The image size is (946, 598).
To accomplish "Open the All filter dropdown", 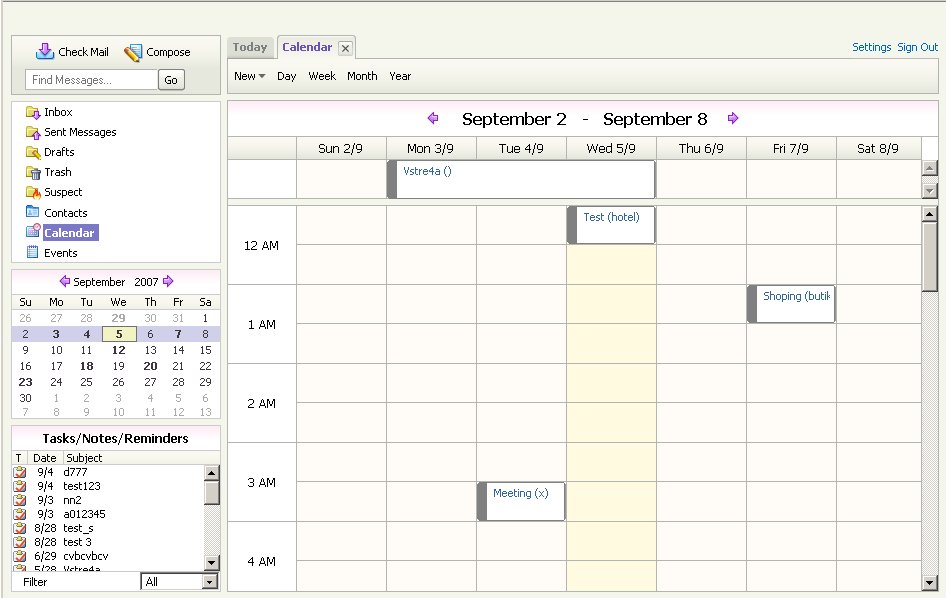I will tap(179, 581).
